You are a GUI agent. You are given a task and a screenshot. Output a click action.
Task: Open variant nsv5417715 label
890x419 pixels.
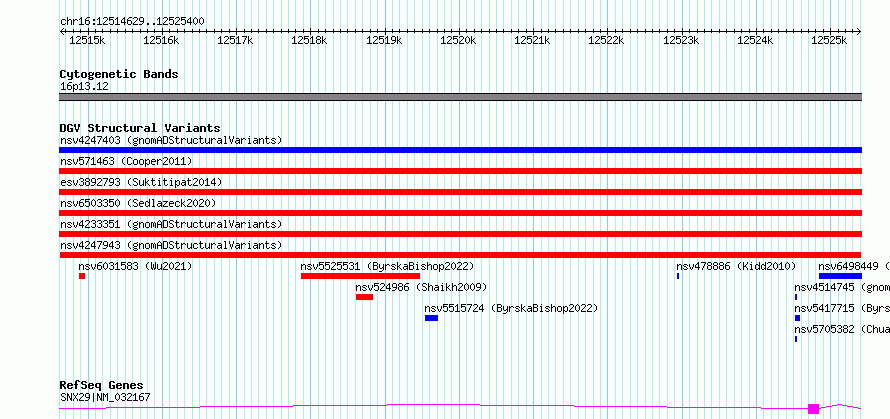point(842,308)
